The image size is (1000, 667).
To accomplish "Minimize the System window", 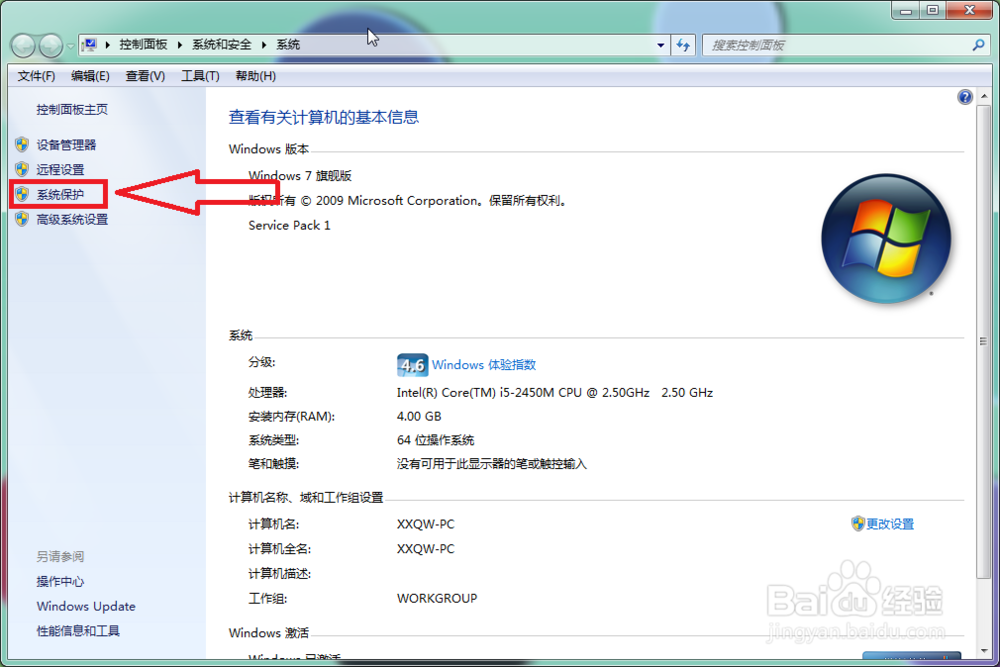I will click(x=906, y=10).
